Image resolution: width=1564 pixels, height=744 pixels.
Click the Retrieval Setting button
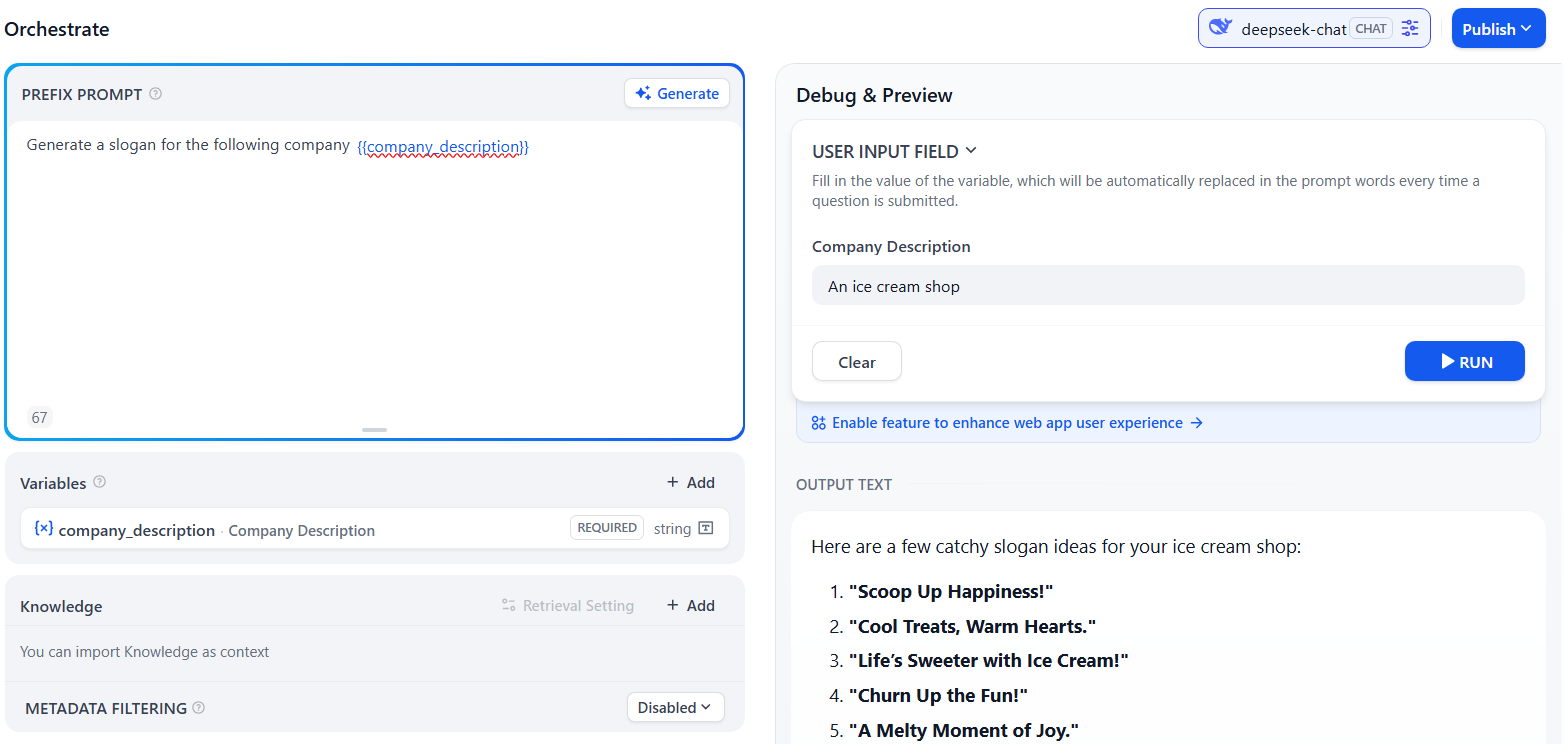568,605
